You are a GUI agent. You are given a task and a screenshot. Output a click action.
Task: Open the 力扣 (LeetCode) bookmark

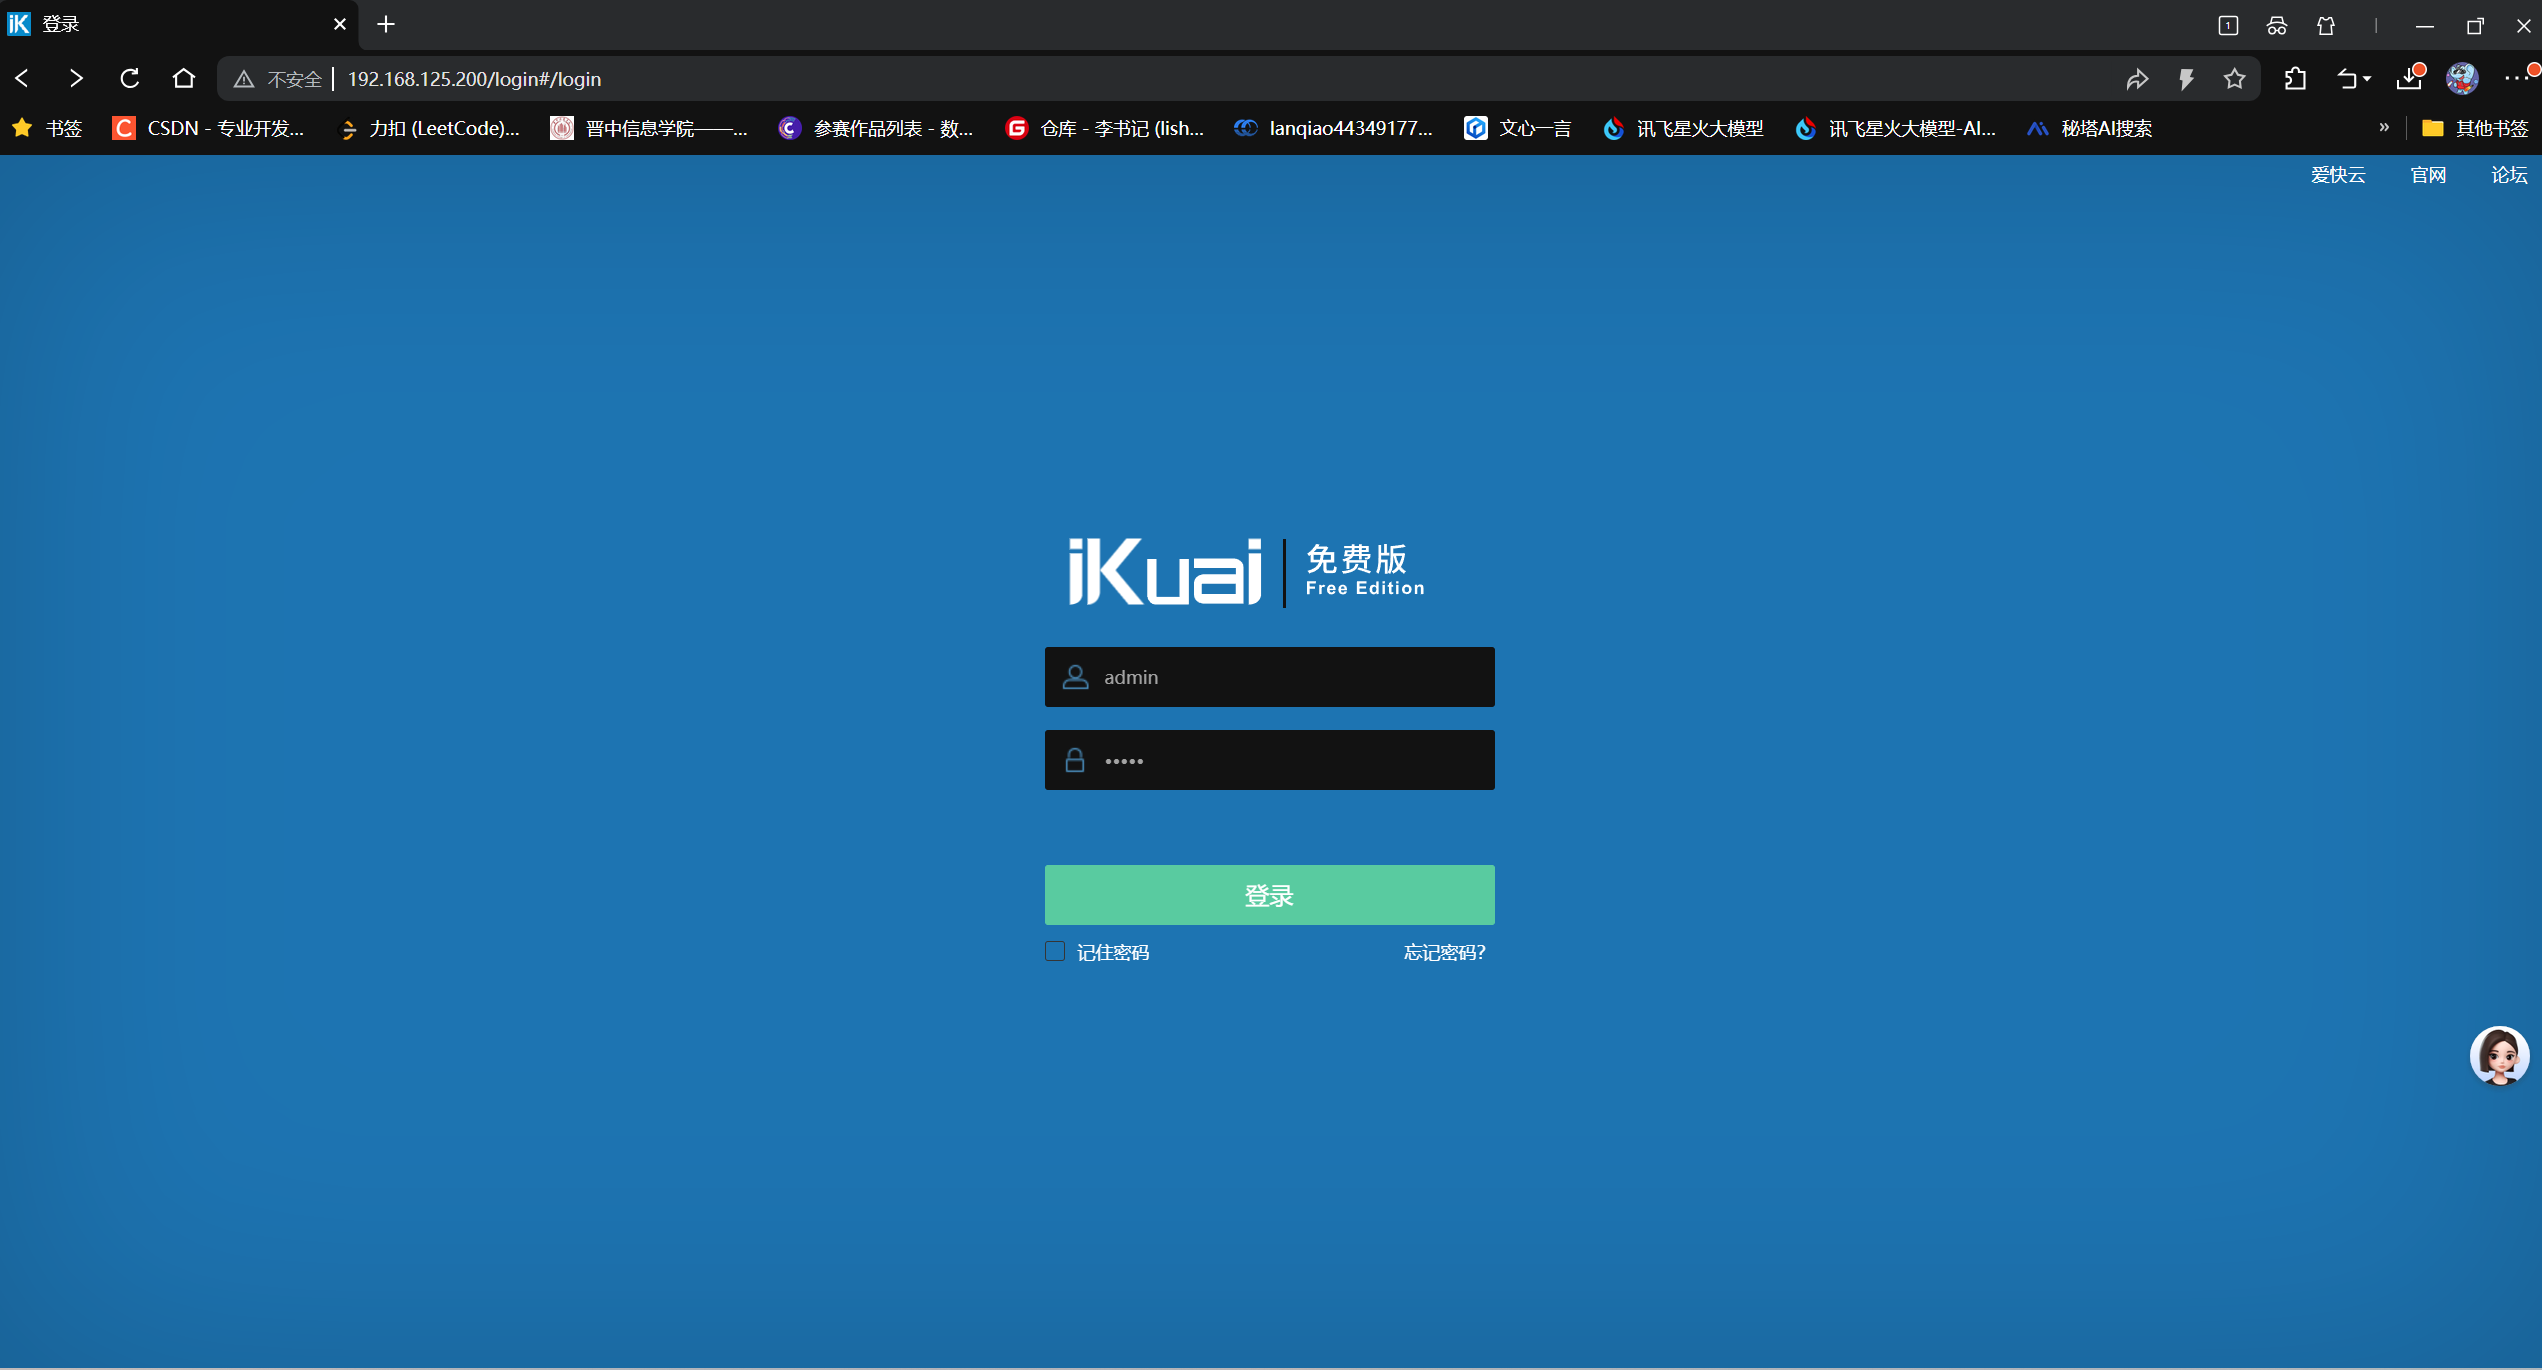pos(430,128)
